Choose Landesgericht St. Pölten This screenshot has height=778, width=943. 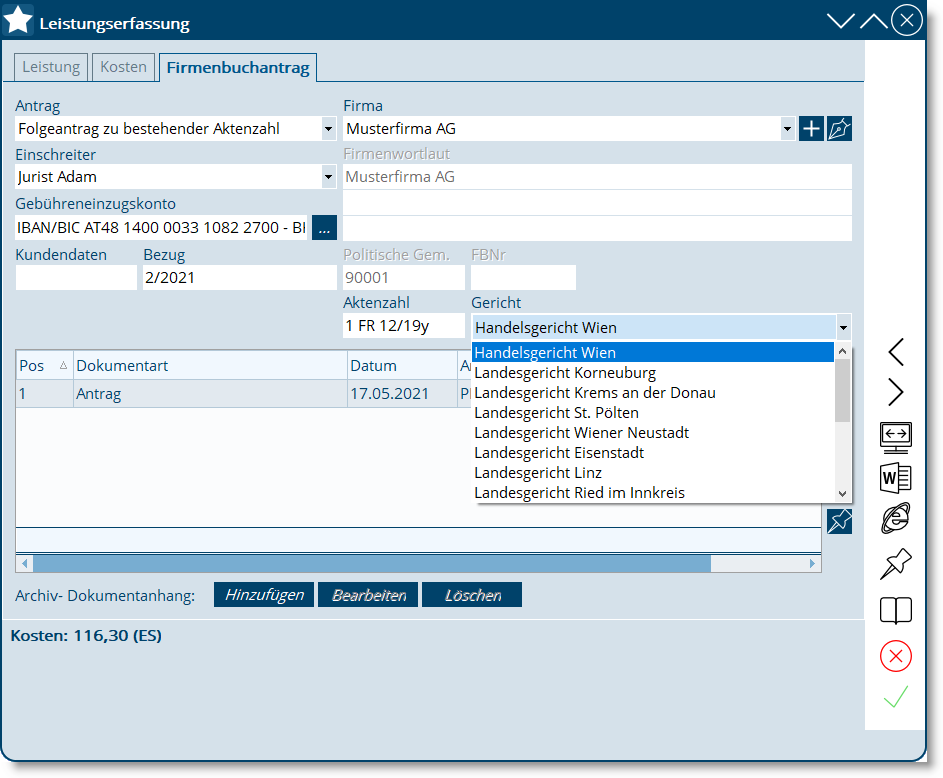[x=653, y=412]
